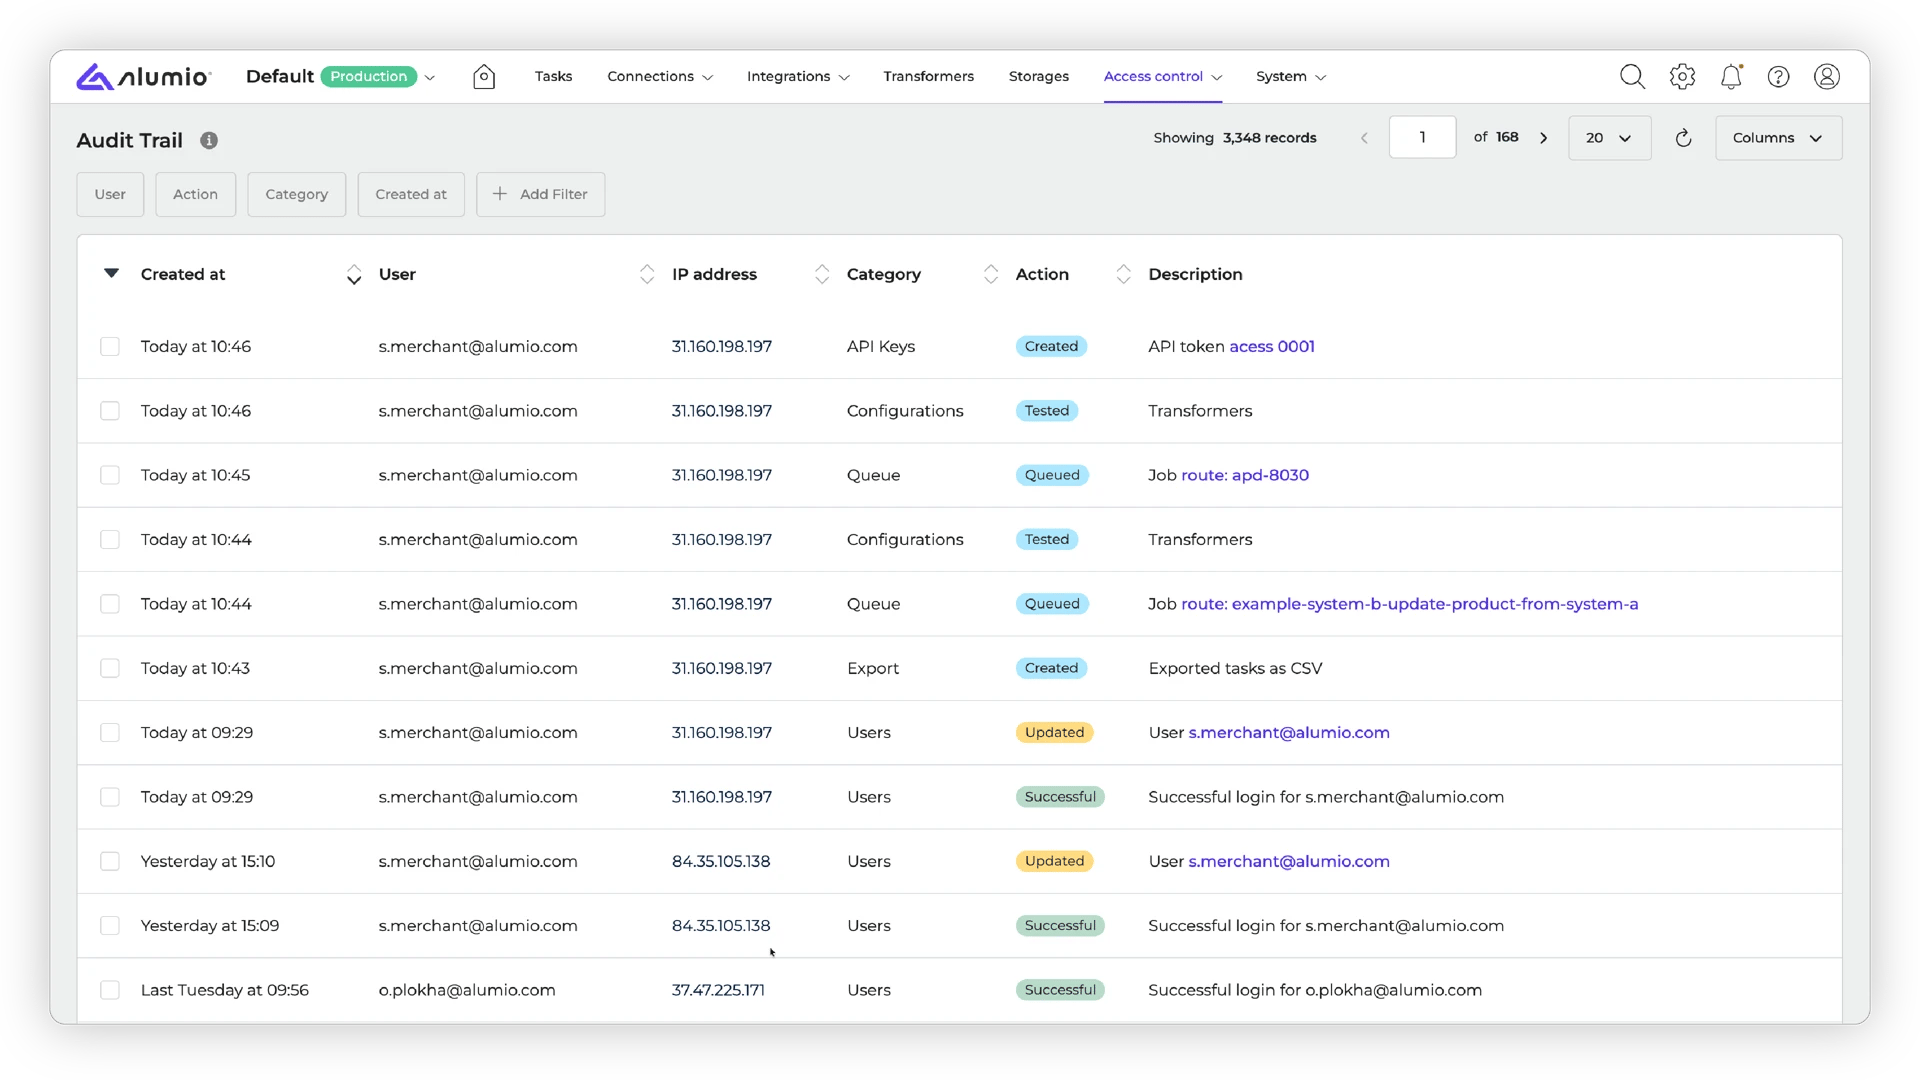Open the Tasks menu item
1920x1080 pixels.
[553, 77]
